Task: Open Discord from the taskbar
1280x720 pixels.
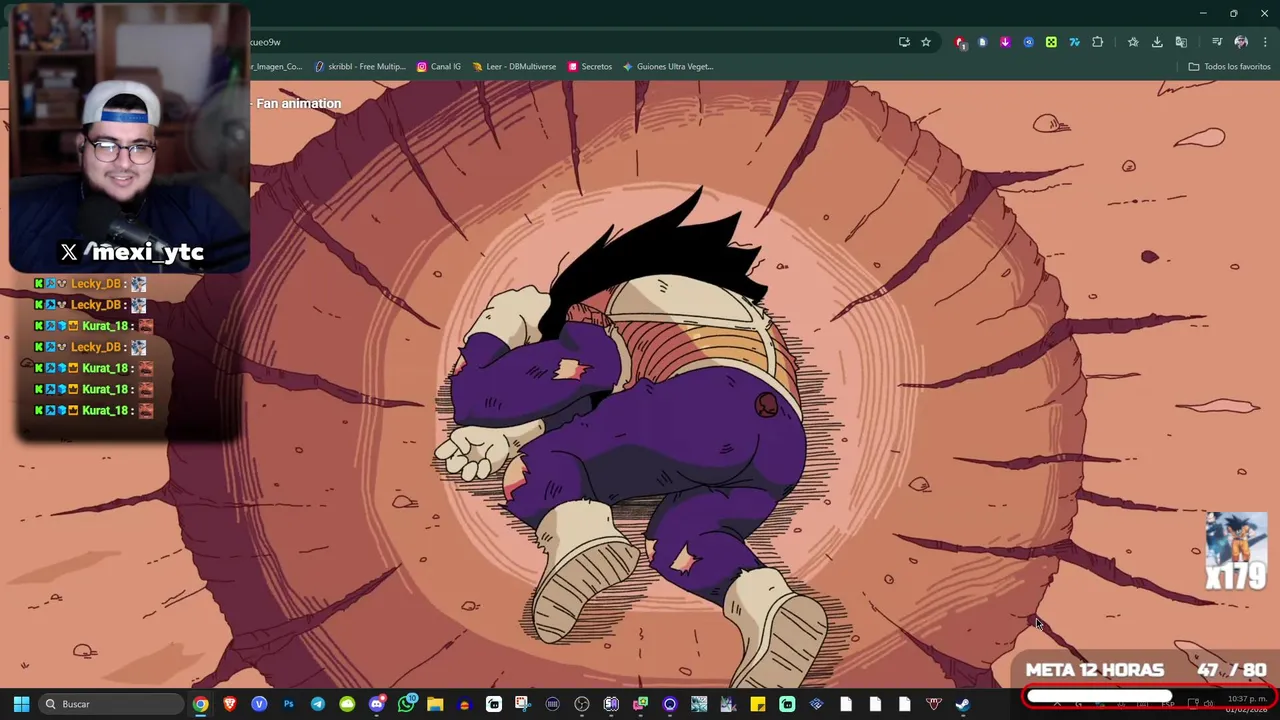Action: pyautogui.click(x=376, y=704)
